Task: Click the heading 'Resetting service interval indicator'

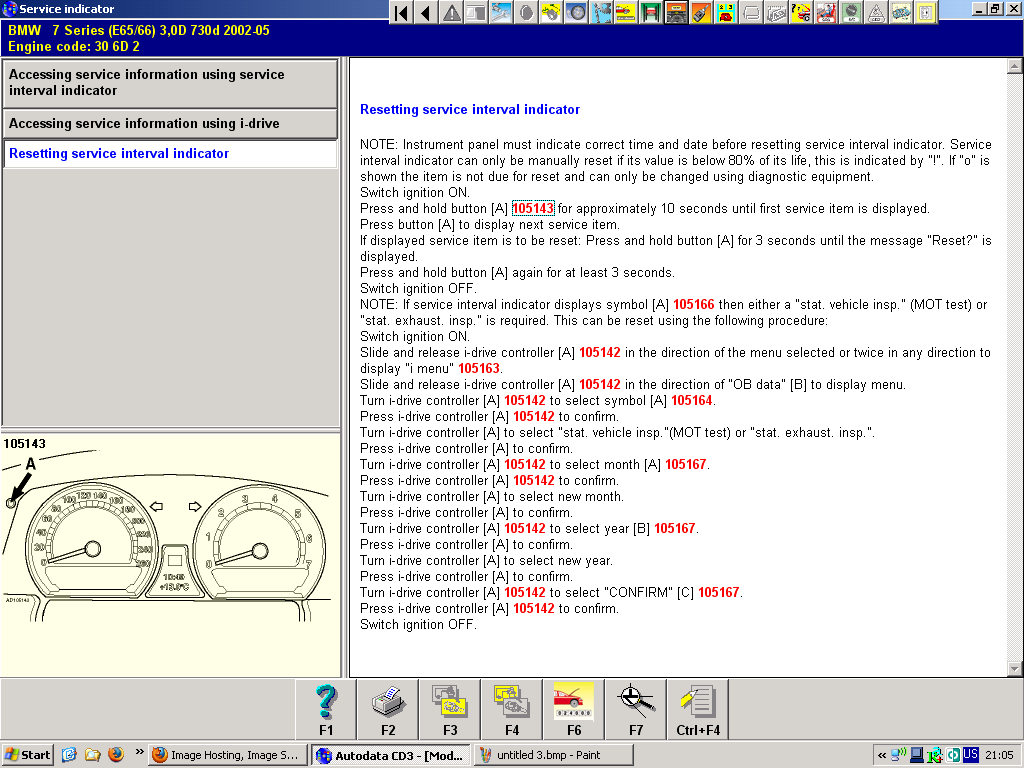Action: coord(470,110)
